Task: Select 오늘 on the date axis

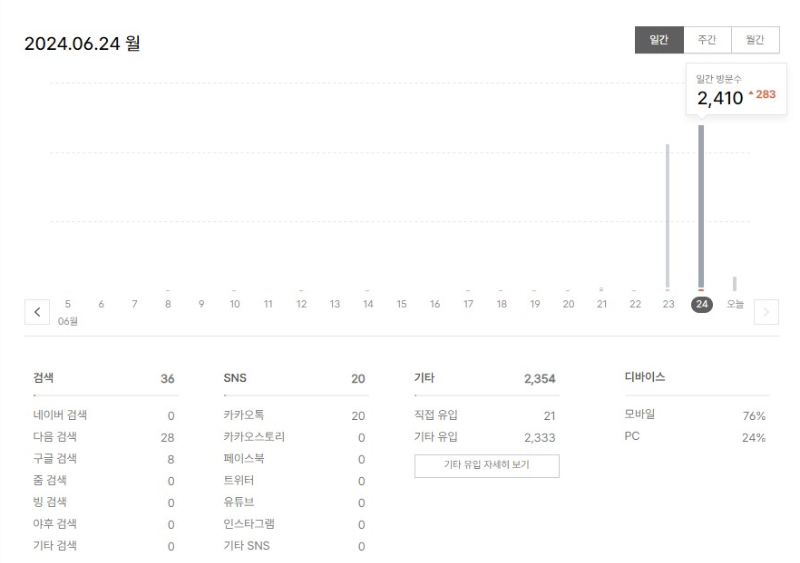Action: (x=735, y=304)
